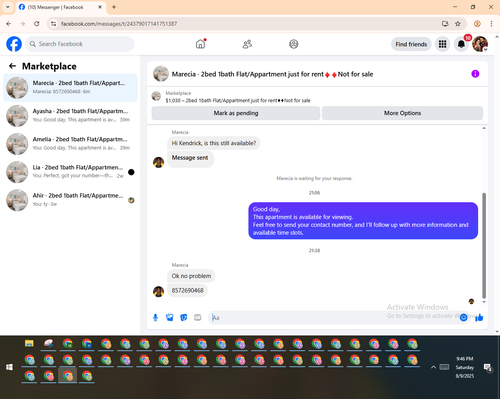Click the conversation information icon

click(475, 74)
